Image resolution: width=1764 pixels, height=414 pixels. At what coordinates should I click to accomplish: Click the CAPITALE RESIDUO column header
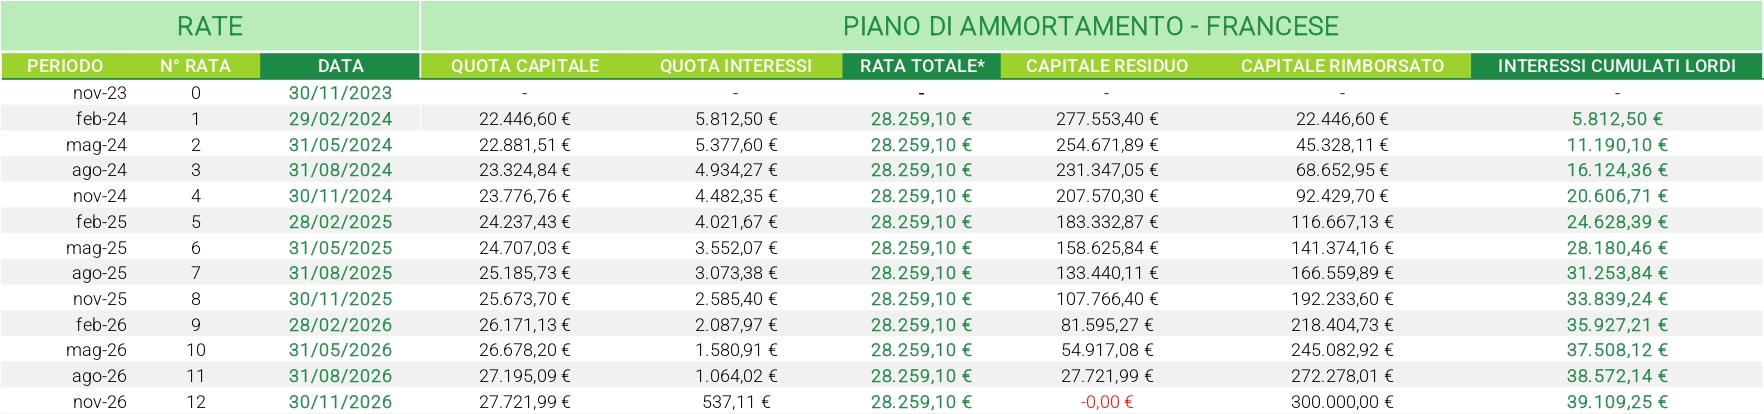pos(1107,66)
